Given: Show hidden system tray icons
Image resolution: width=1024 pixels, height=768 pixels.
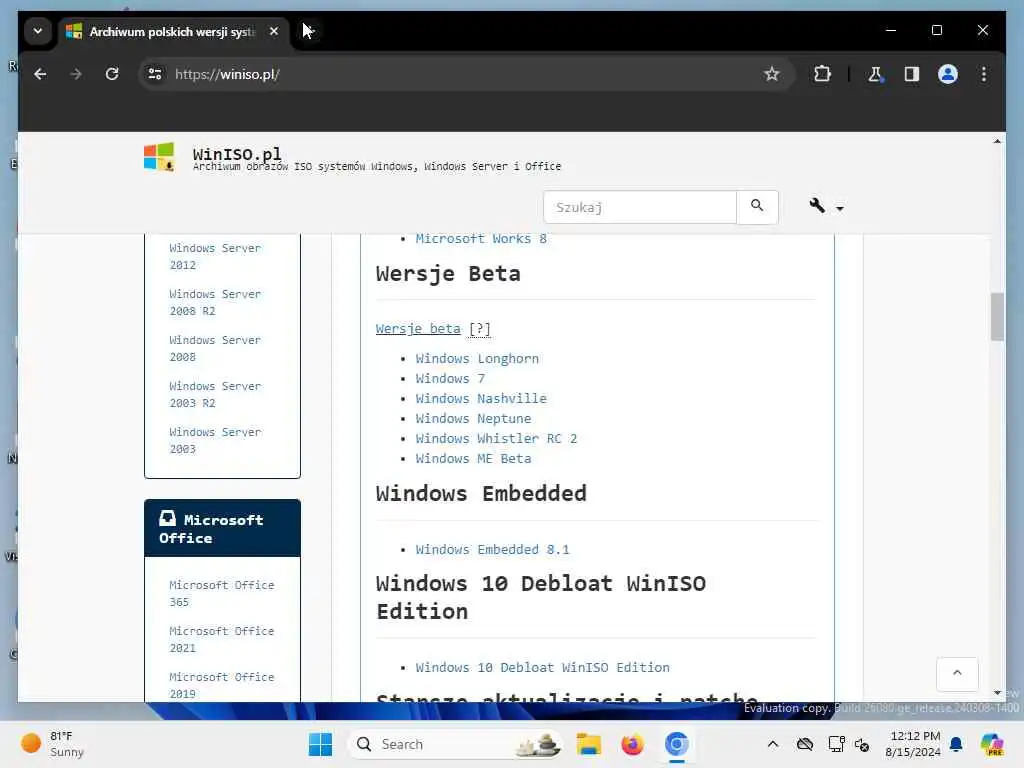Looking at the screenshot, I should [x=773, y=744].
